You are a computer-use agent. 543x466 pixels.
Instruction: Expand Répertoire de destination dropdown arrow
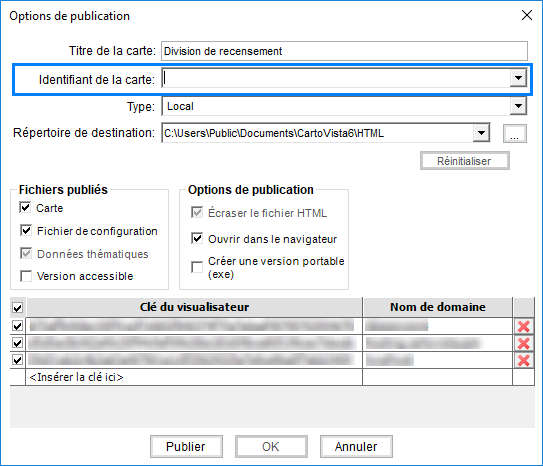pyautogui.click(x=481, y=133)
